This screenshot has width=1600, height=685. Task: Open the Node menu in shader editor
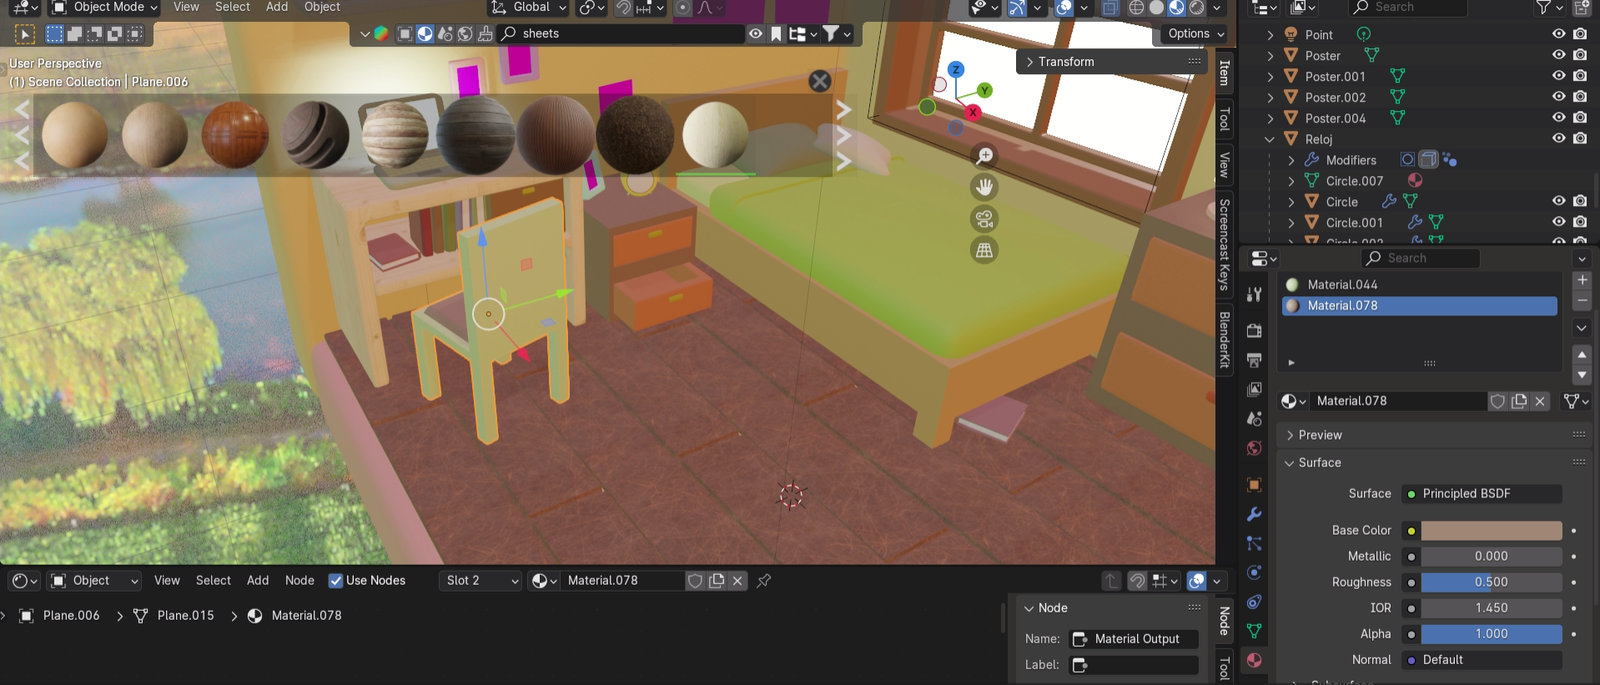(299, 581)
